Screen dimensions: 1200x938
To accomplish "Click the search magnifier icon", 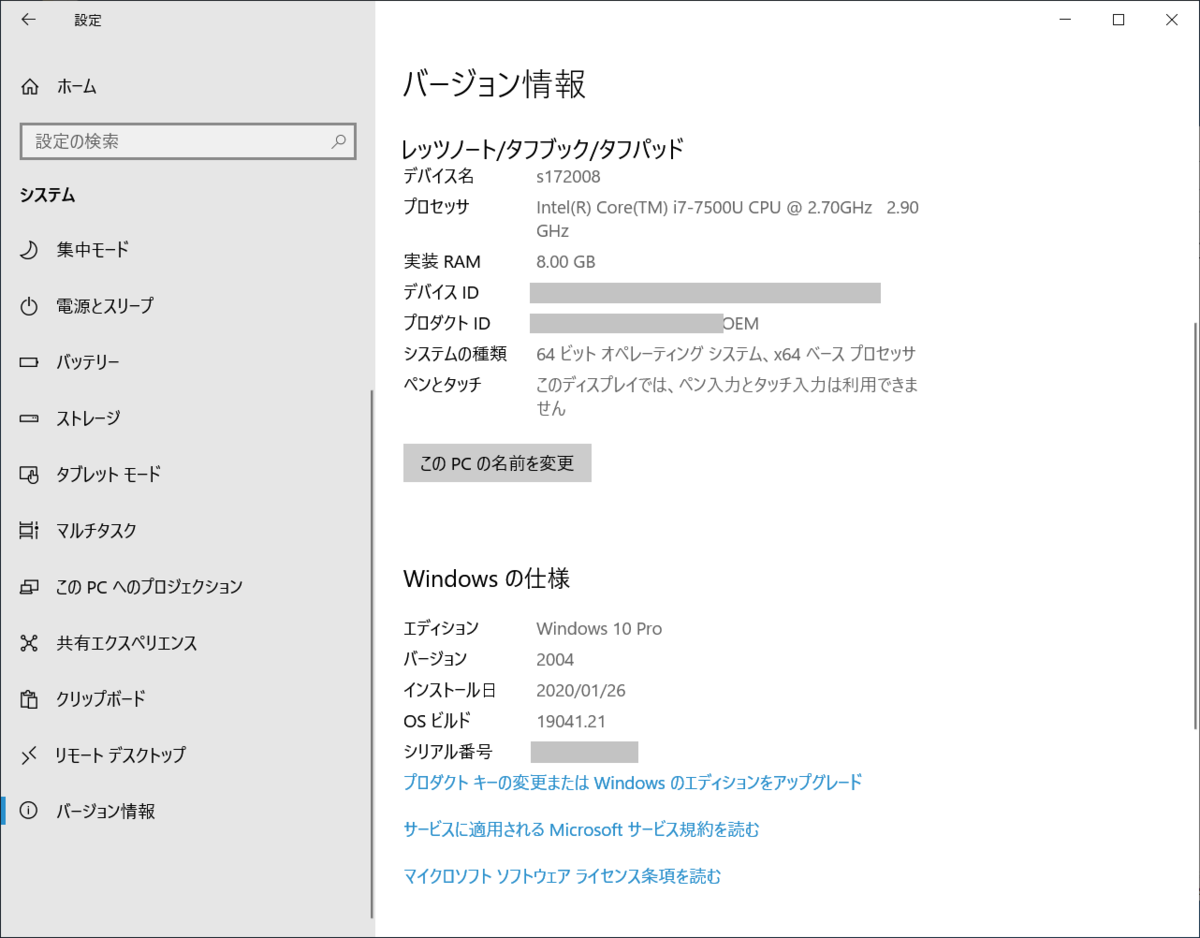I will coord(340,141).
